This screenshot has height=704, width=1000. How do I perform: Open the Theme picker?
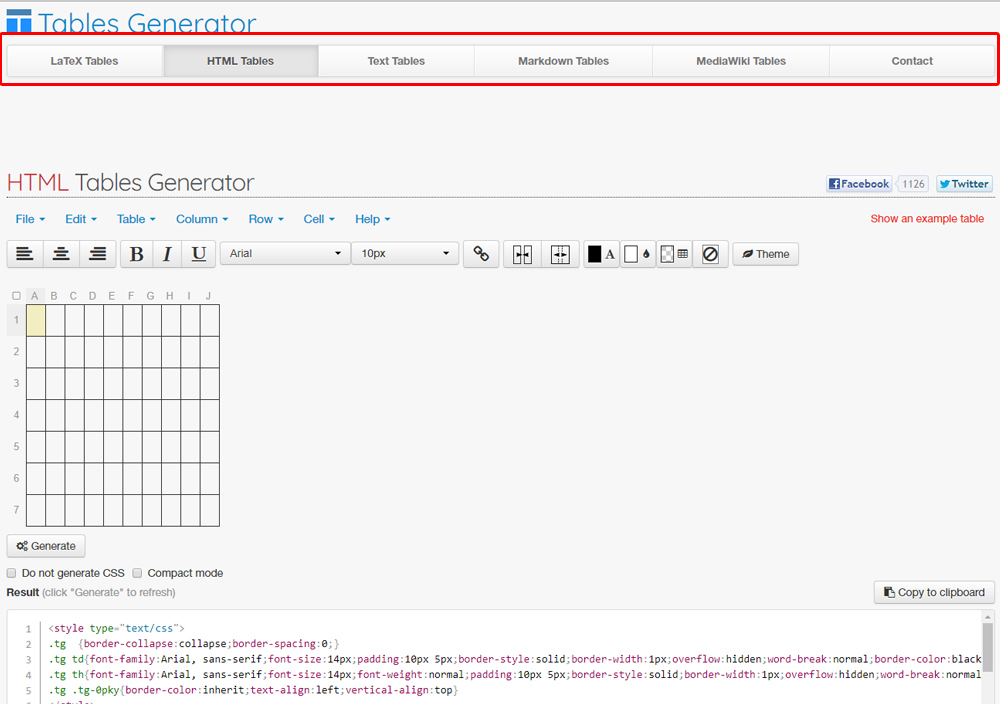765,254
